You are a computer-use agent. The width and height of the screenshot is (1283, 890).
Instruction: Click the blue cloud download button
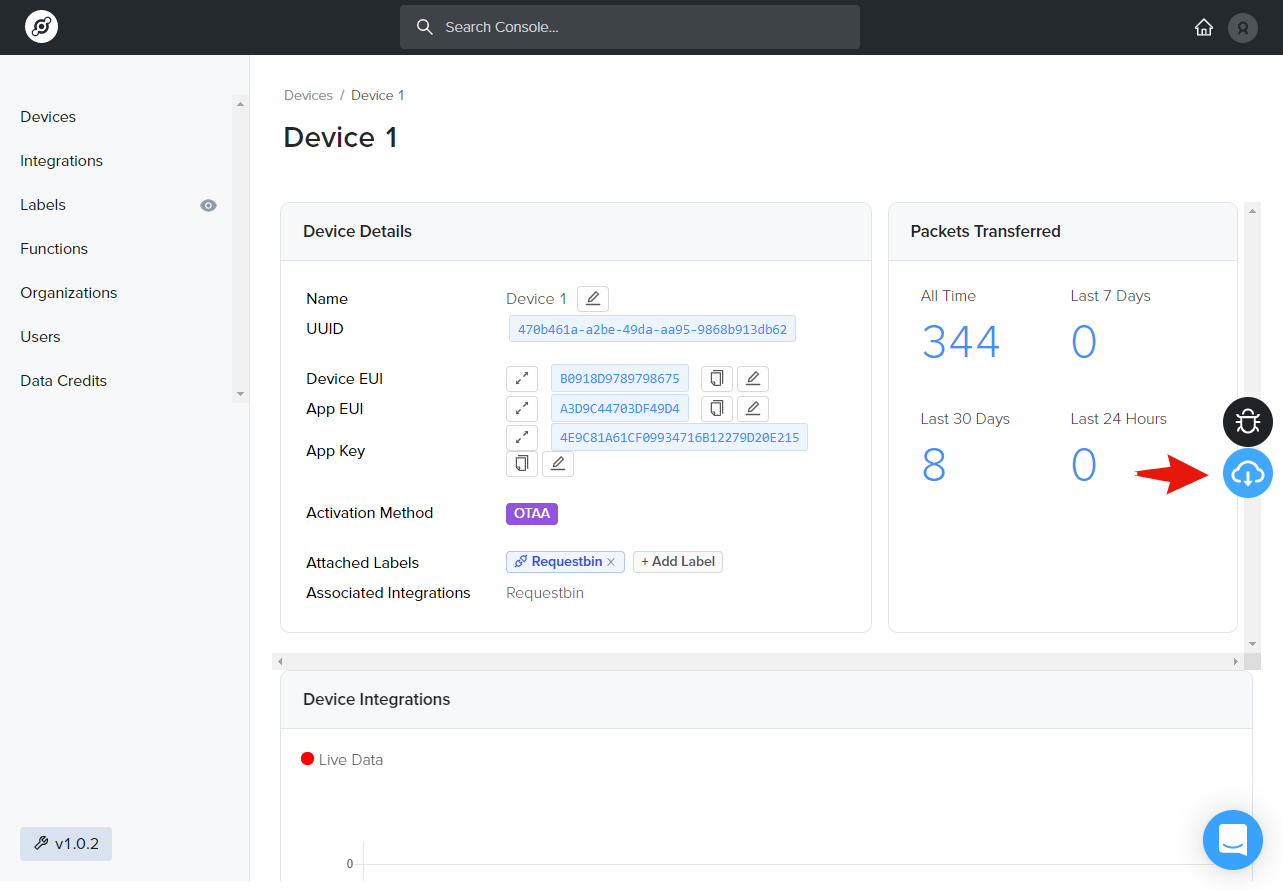click(1247, 474)
